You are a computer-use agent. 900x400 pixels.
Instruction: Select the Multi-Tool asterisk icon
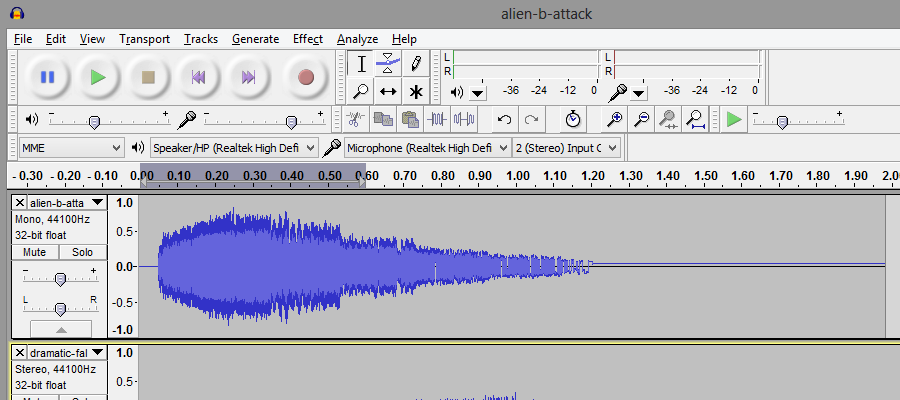point(416,92)
